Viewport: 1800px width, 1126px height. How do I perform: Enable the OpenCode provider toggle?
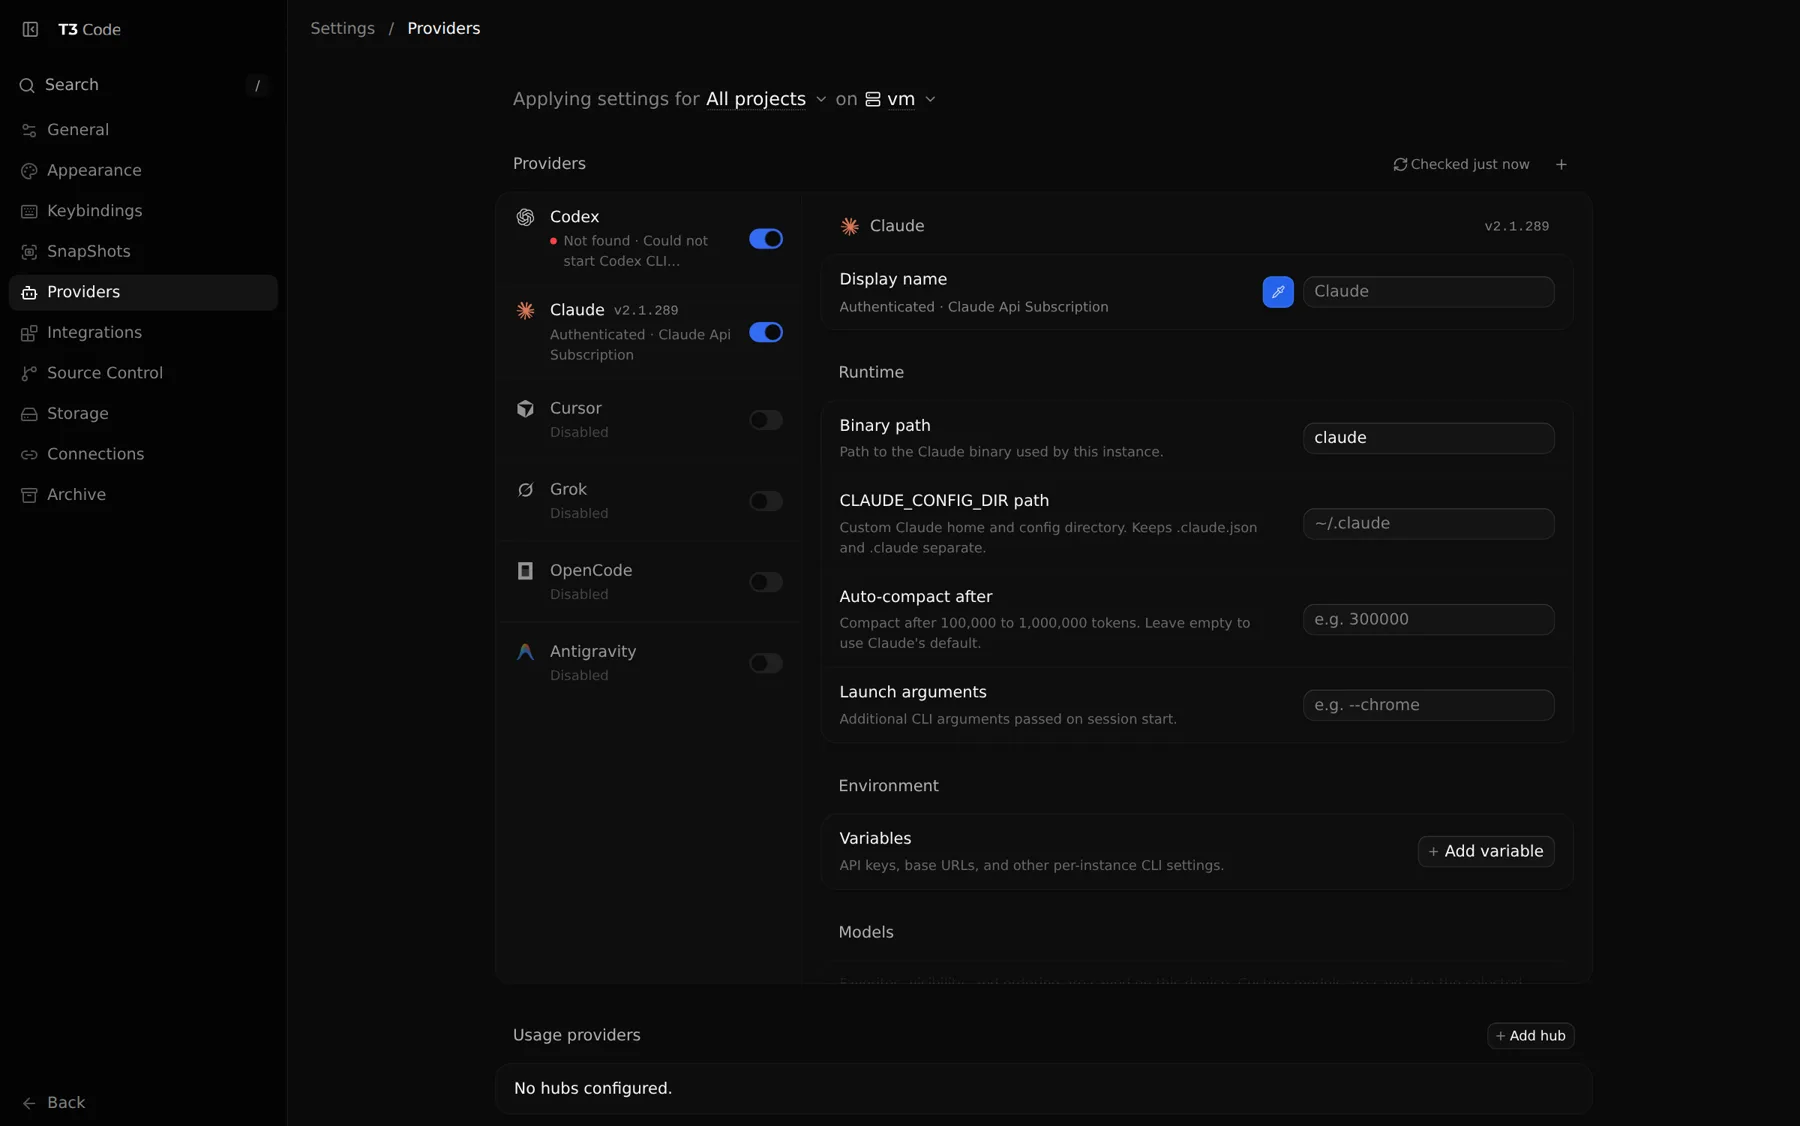(x=766, y=582)
